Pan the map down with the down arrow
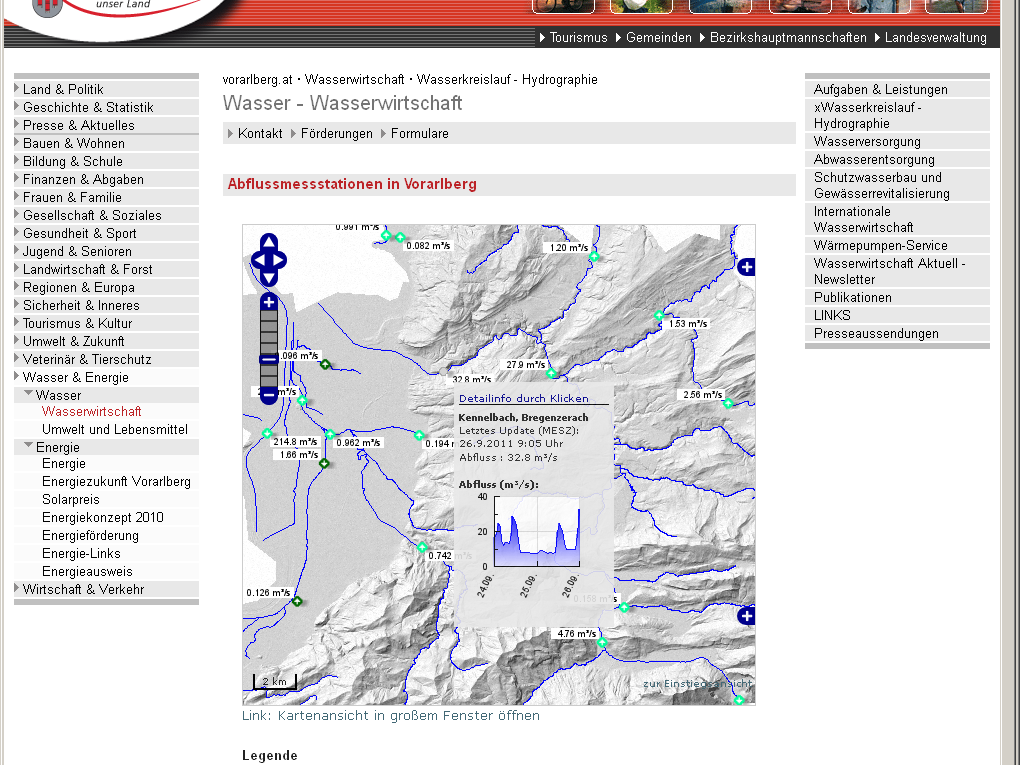The width and height of the screenshot is (1020, 765). point(268,278)
